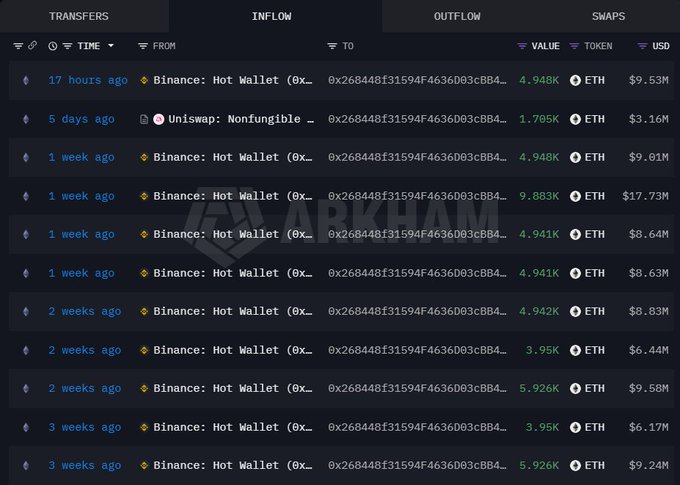The image size is (680, 485).
Task: Open the FROM column filter
Action: pos(143,46)
